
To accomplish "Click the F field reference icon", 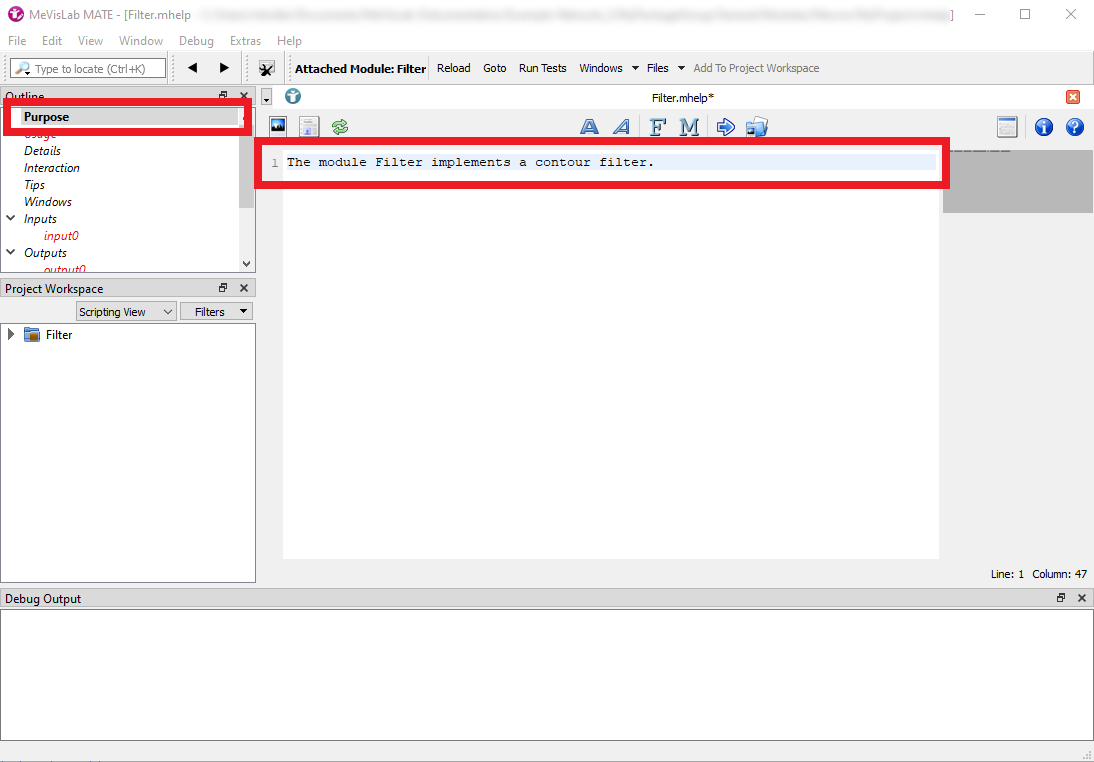I will pyautogui.click(x=657, y=127).
